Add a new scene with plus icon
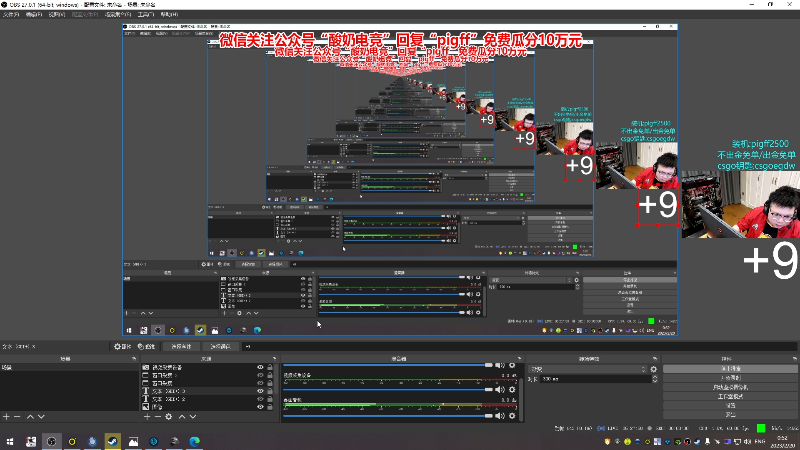Image resolution: width=800 pixels, height=450 pixels. tap(6, 417)
